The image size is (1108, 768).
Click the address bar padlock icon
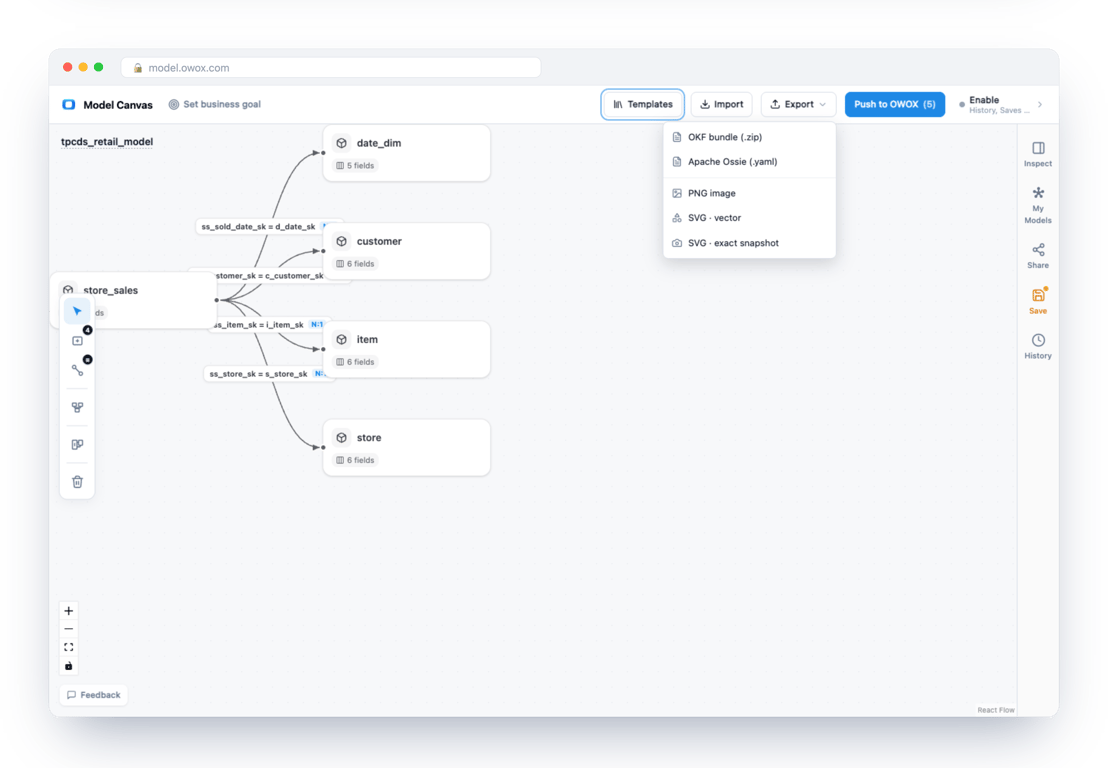138,68
